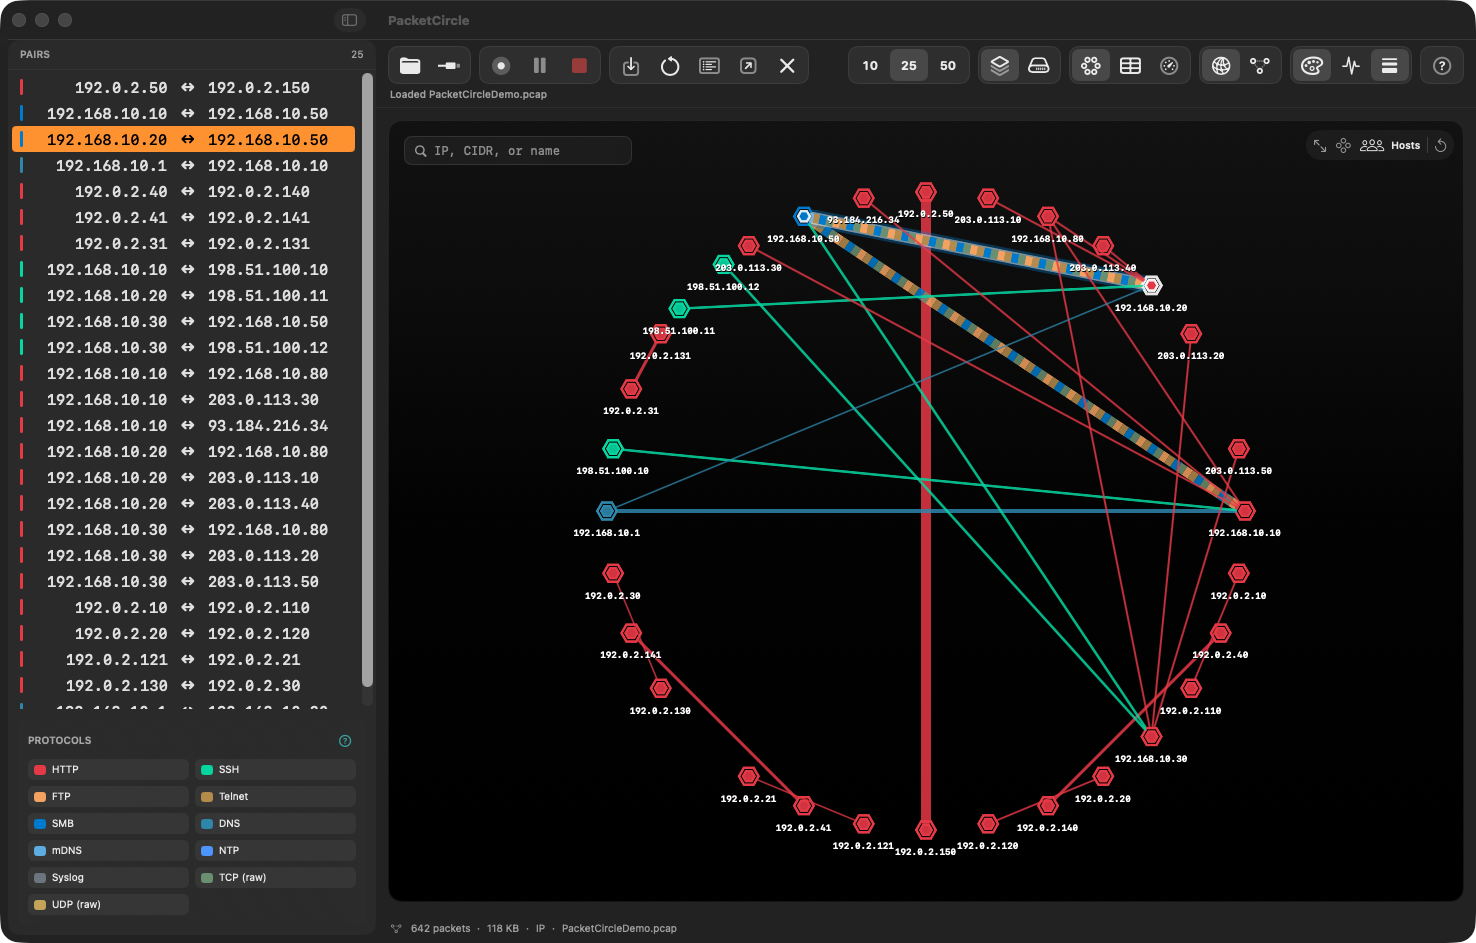Click the three-node graph icon
The width and height of the screenshot is (1476, 943).
1260,66
